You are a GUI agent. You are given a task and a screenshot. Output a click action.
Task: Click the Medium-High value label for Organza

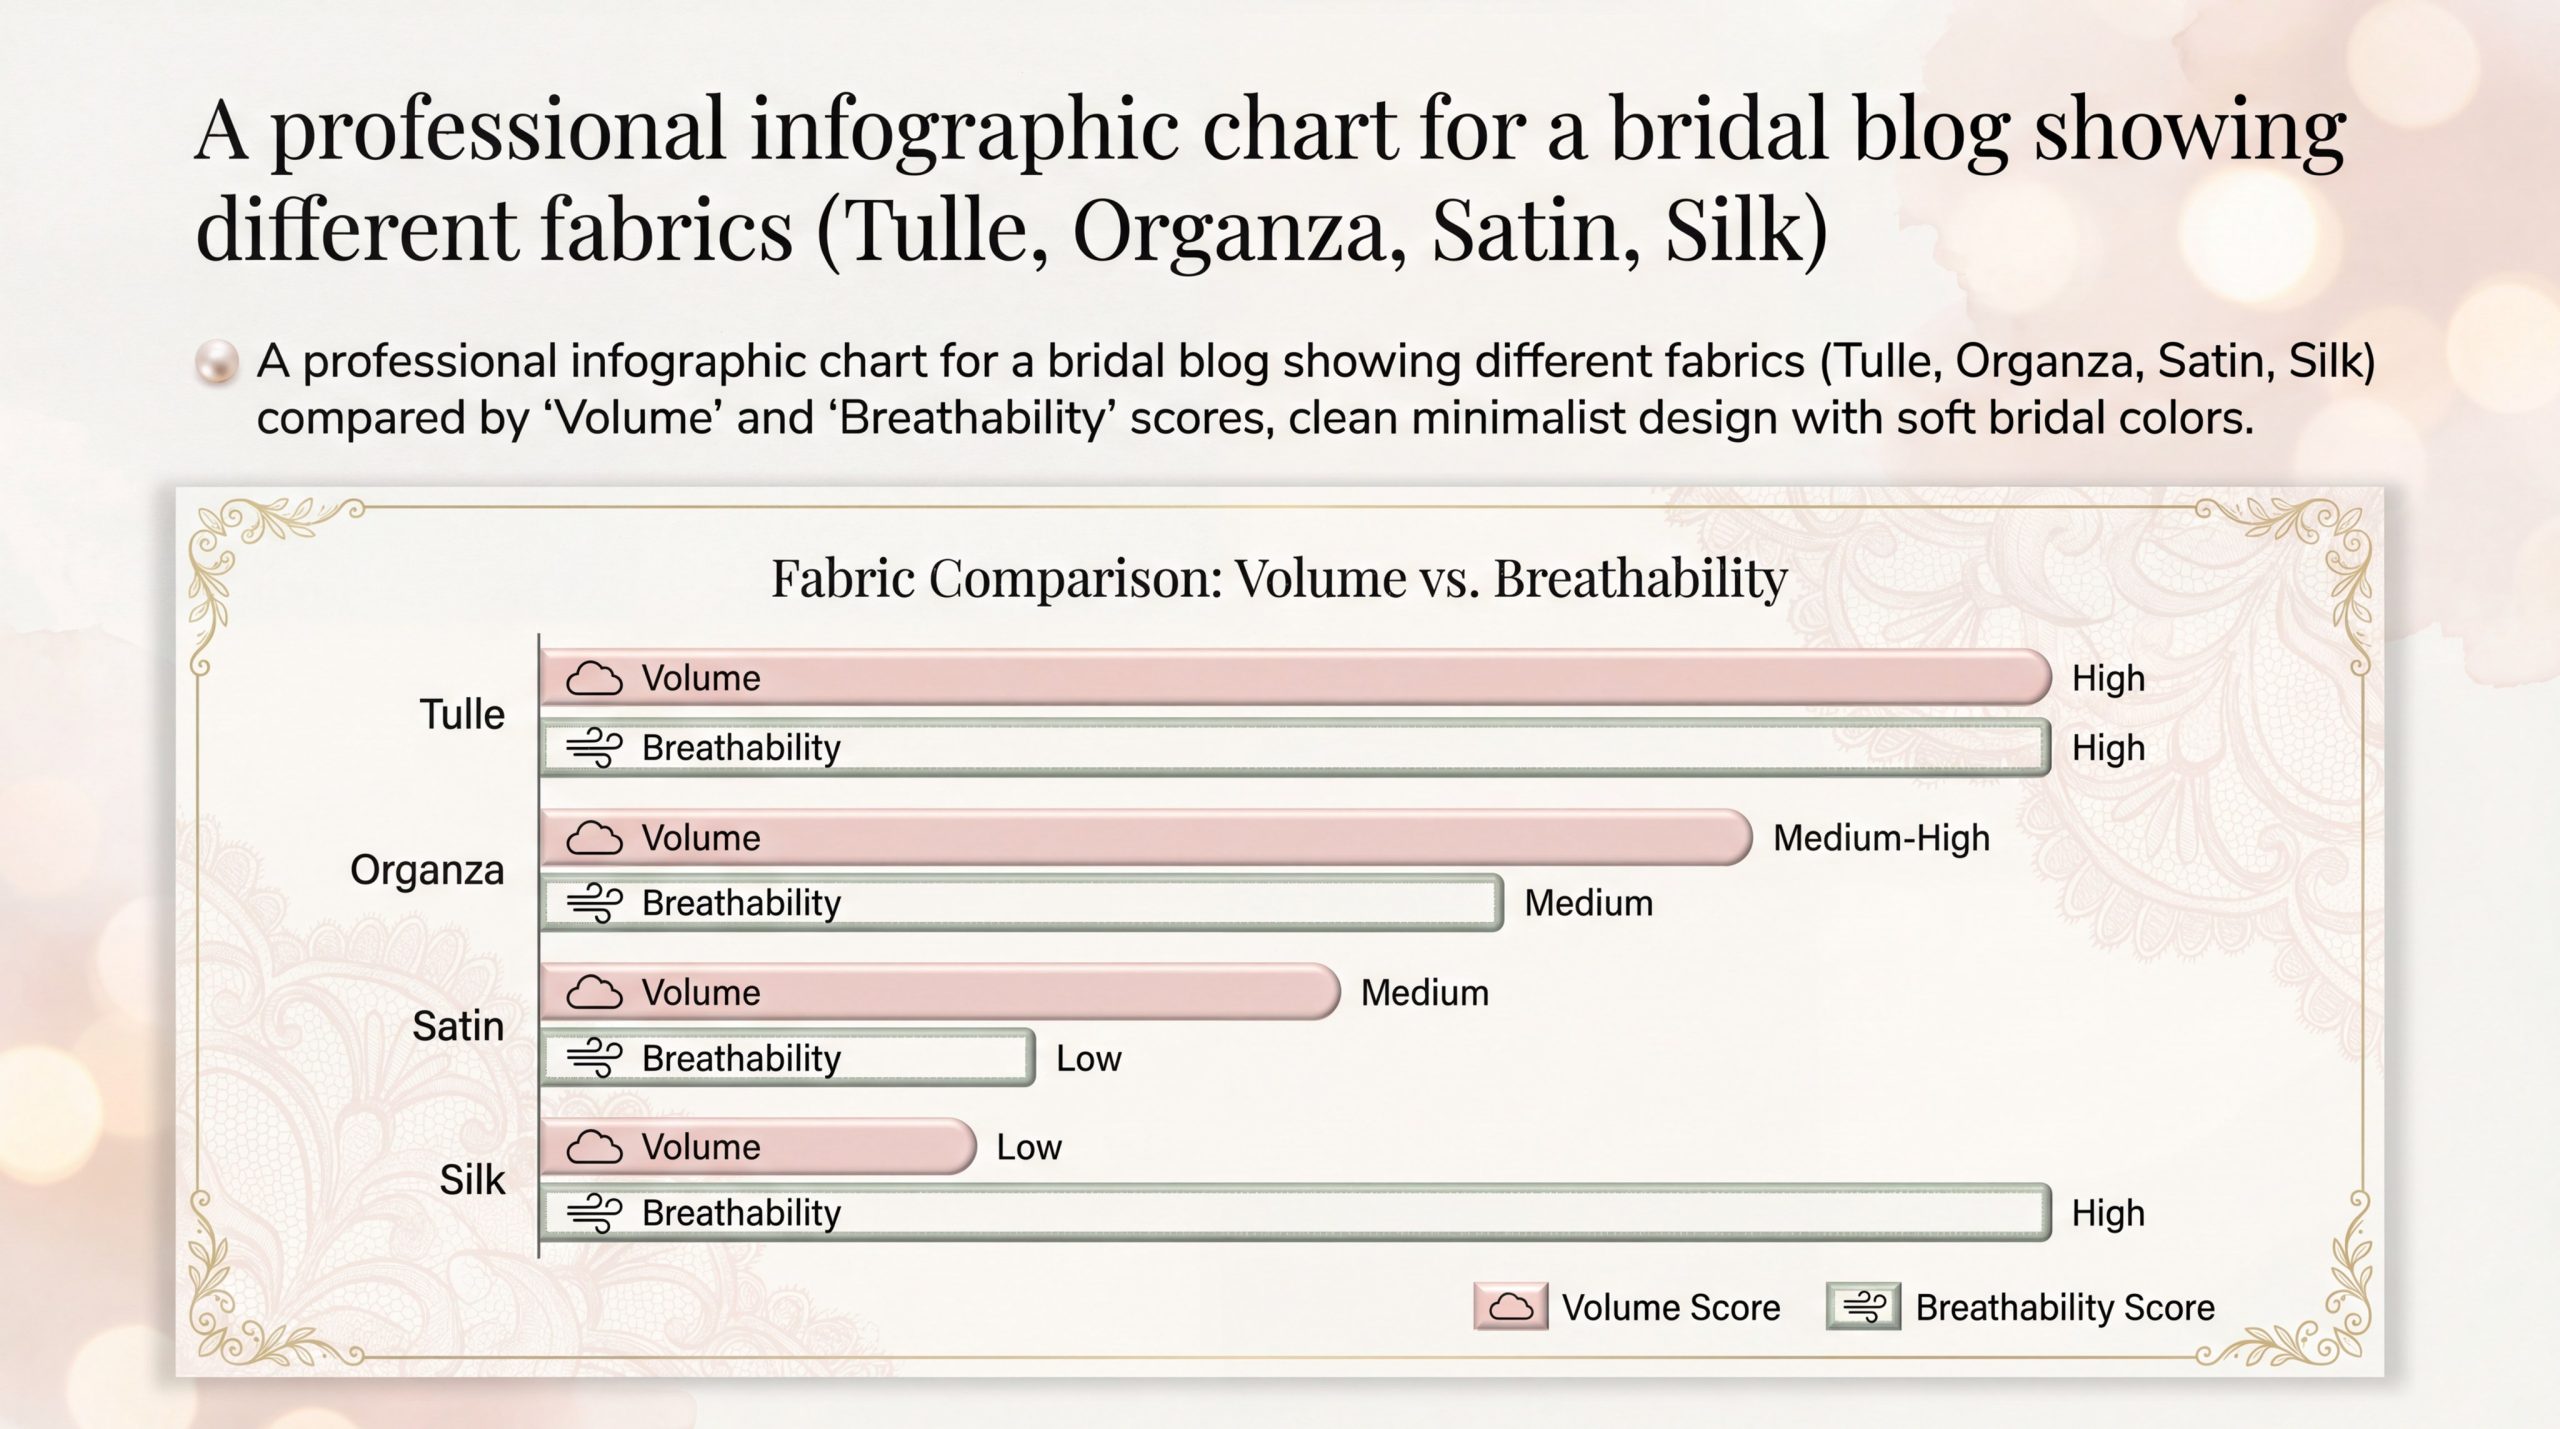[x=1881, y=838]
